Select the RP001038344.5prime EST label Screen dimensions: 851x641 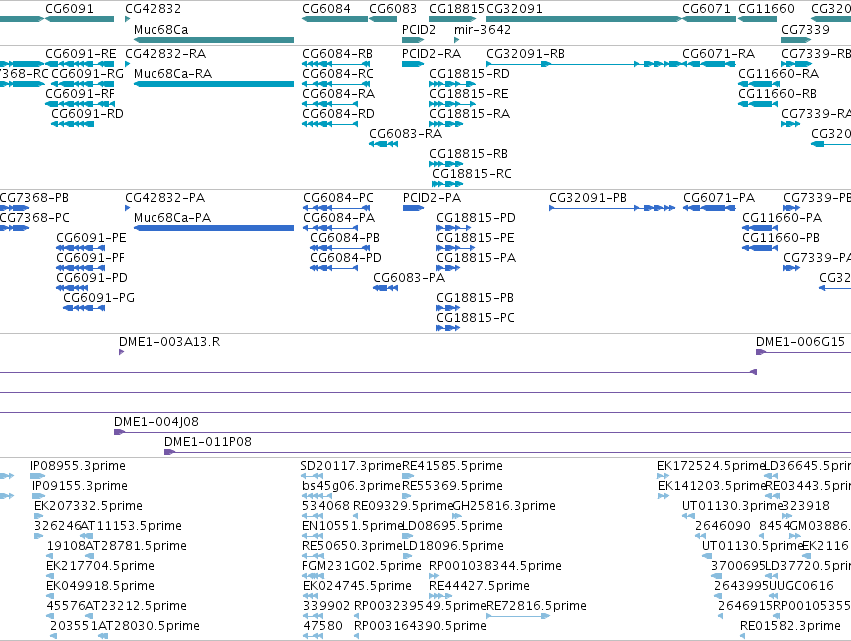coord(495,566)
